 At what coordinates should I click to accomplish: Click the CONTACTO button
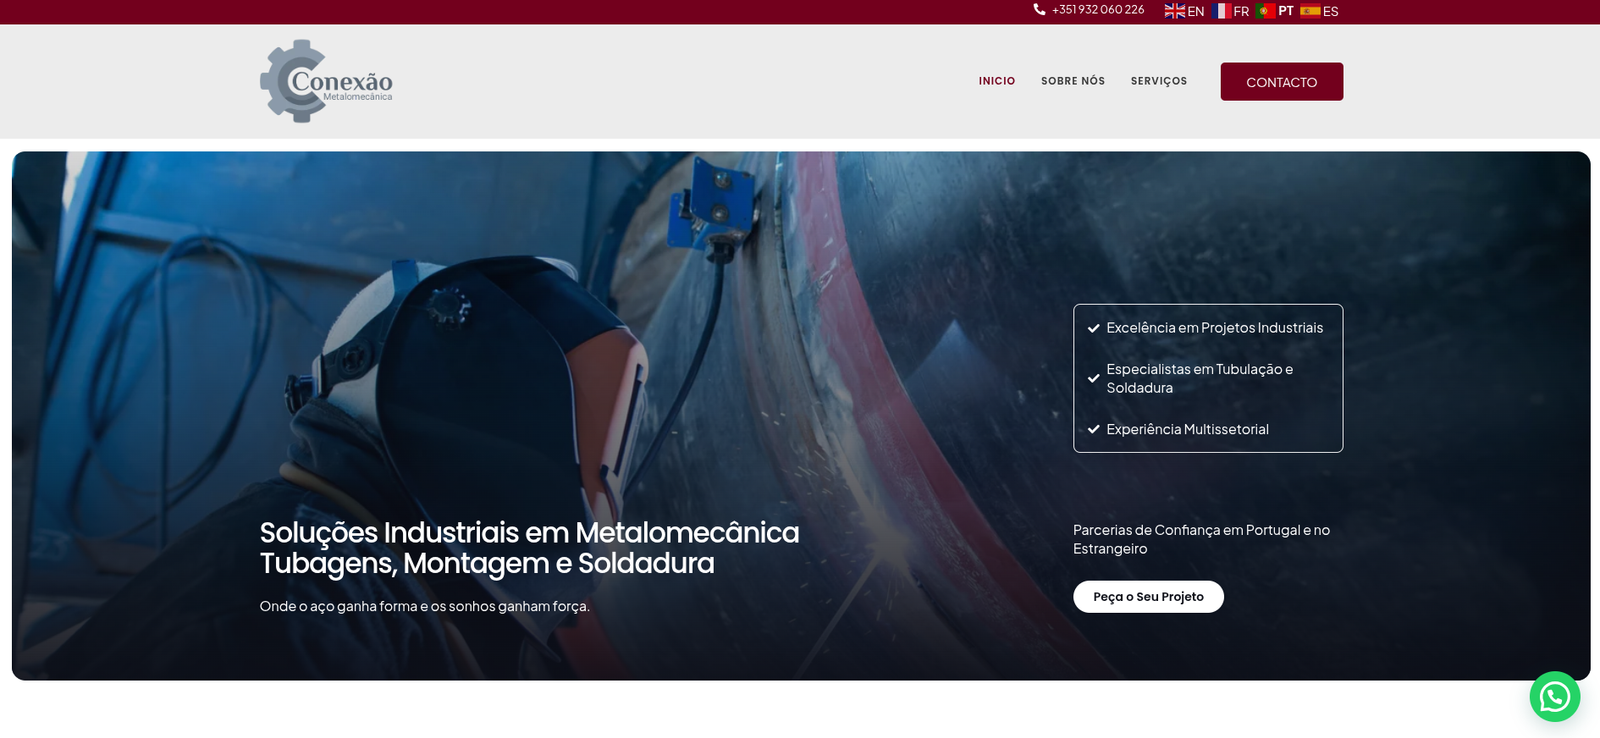[x=1282, y=82]
